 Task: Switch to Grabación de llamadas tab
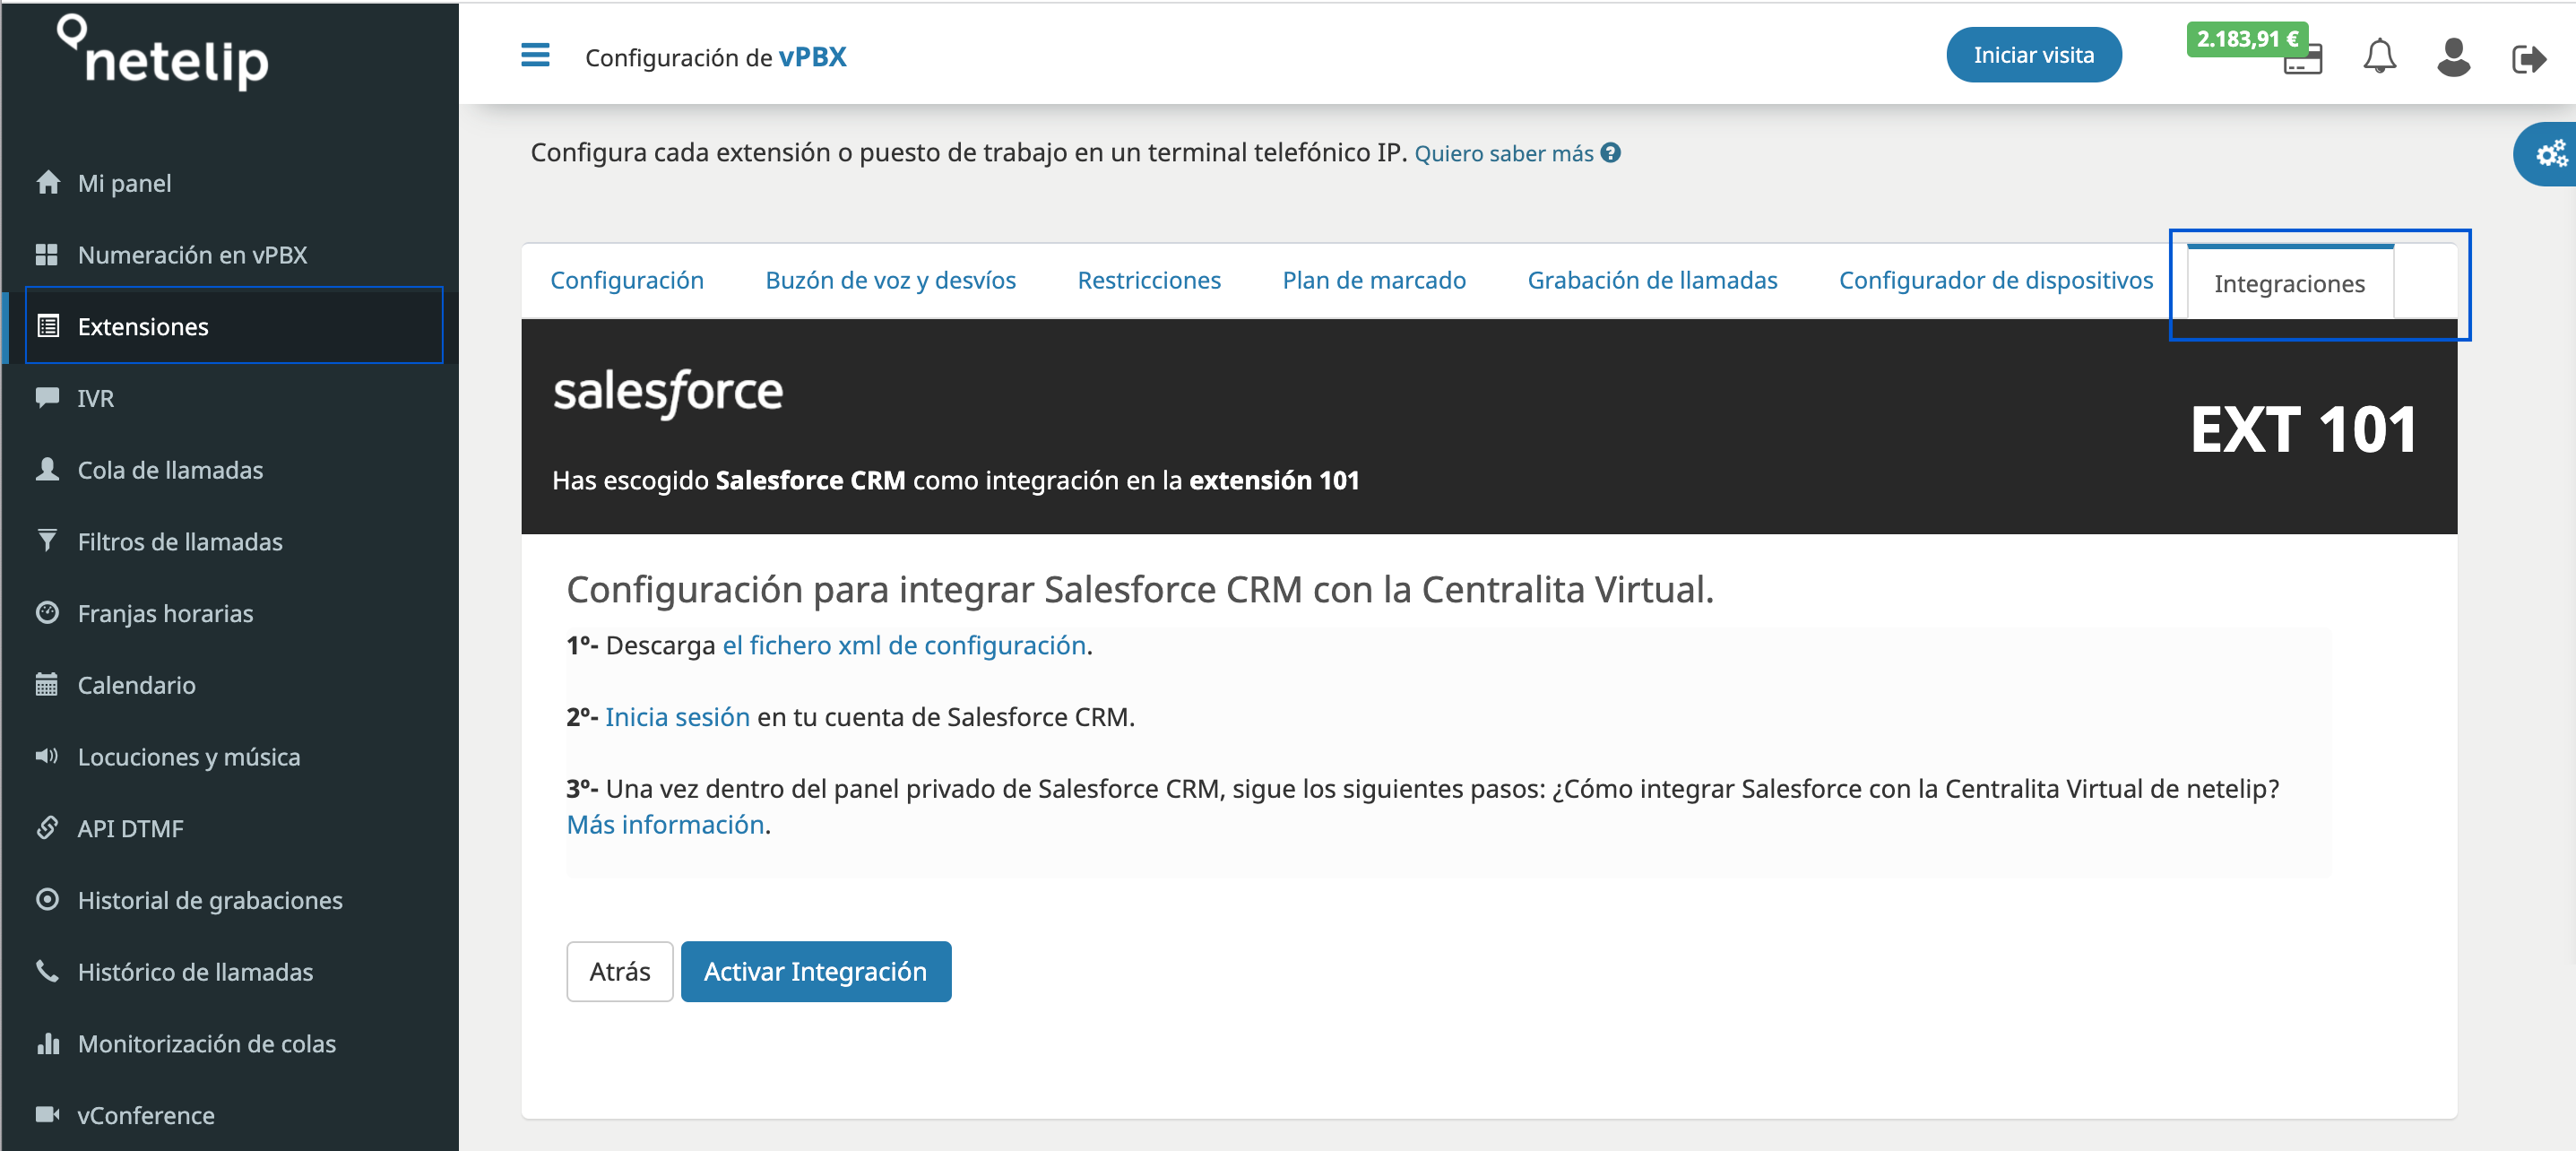coord(1652,281)
